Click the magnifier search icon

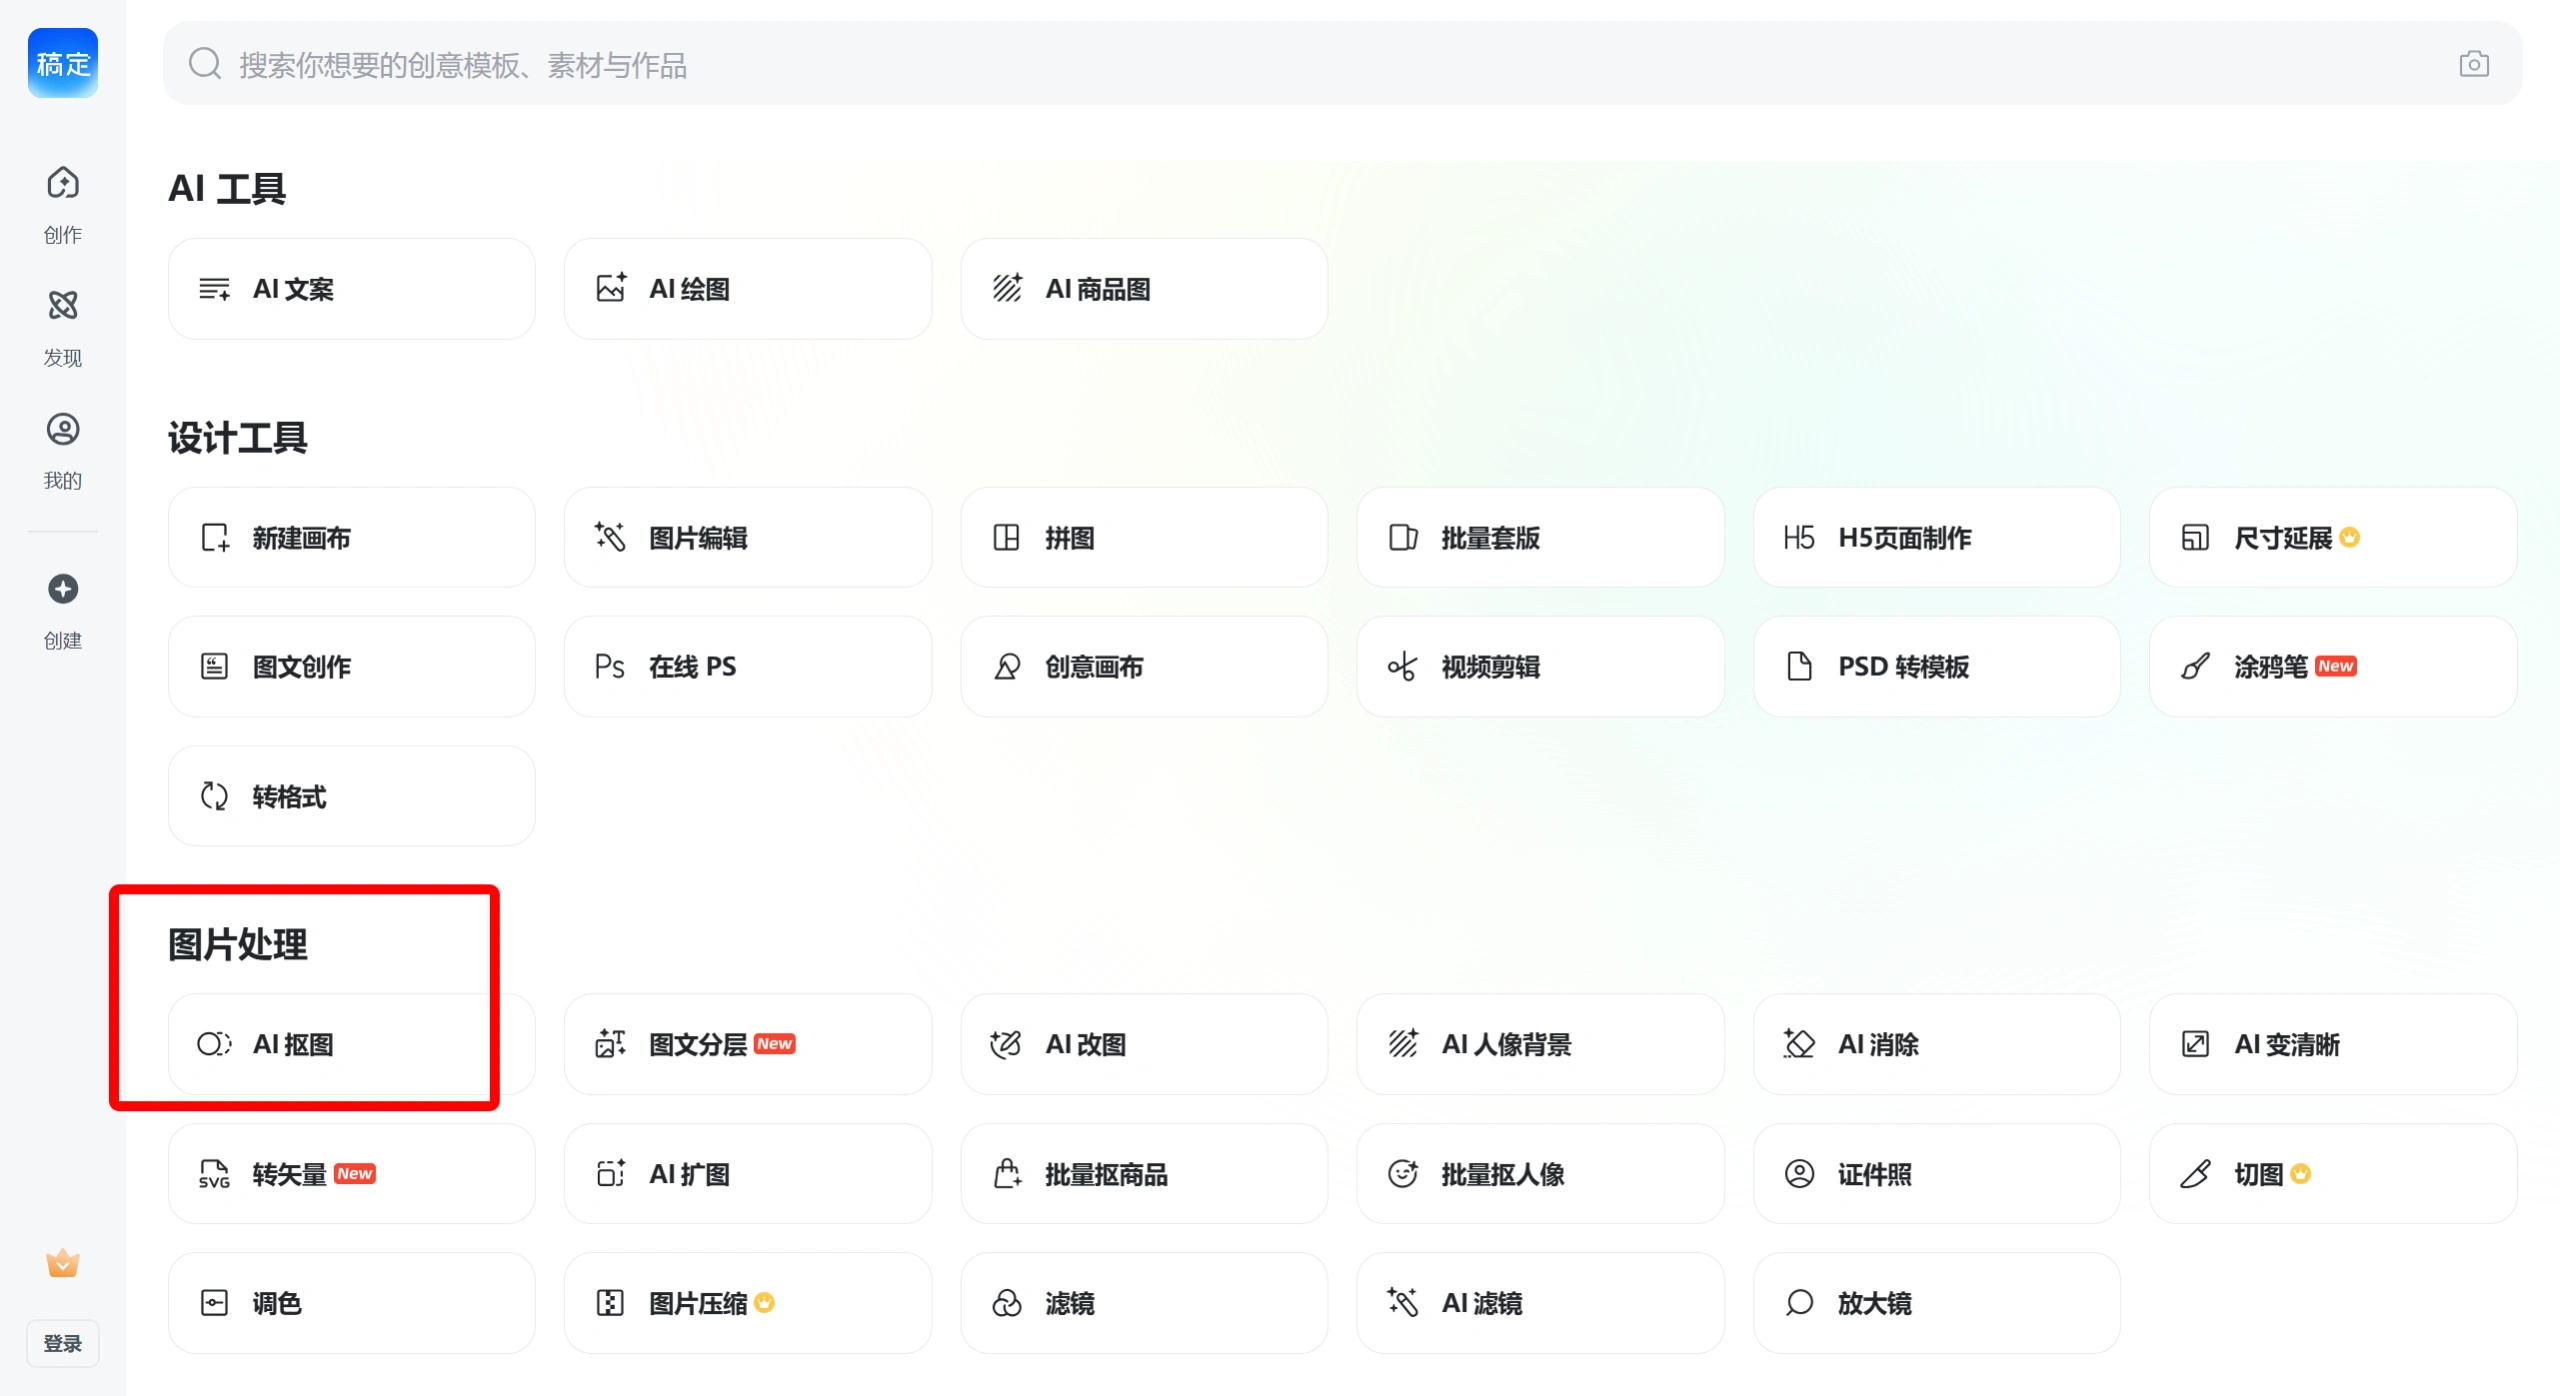coord(205,64)
